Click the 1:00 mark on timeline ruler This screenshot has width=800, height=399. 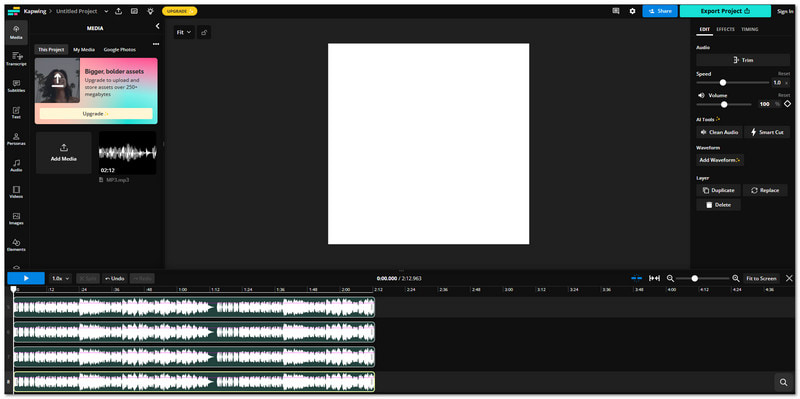point(182,289)
